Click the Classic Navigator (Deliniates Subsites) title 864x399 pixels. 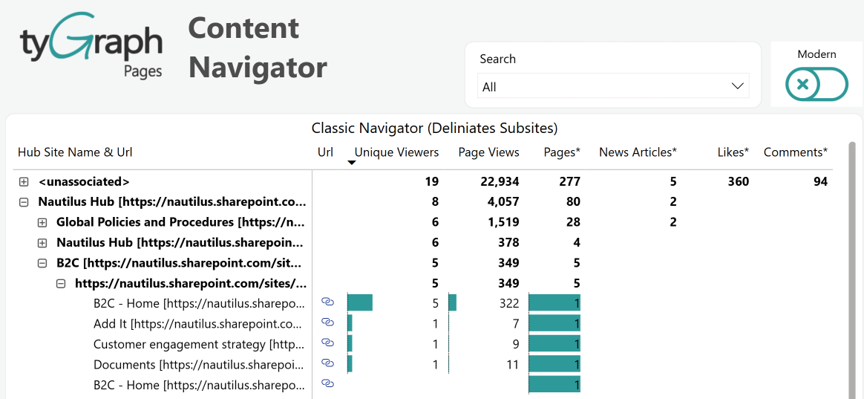click(435, 128)
